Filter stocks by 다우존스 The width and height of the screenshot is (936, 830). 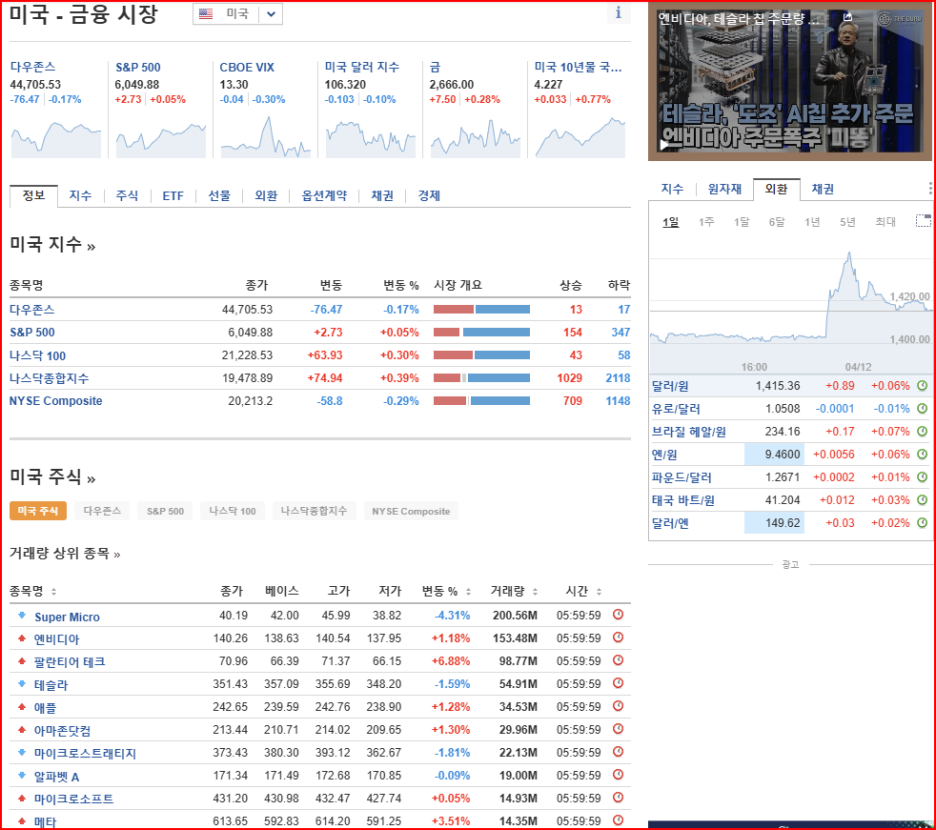pos(102,511)
